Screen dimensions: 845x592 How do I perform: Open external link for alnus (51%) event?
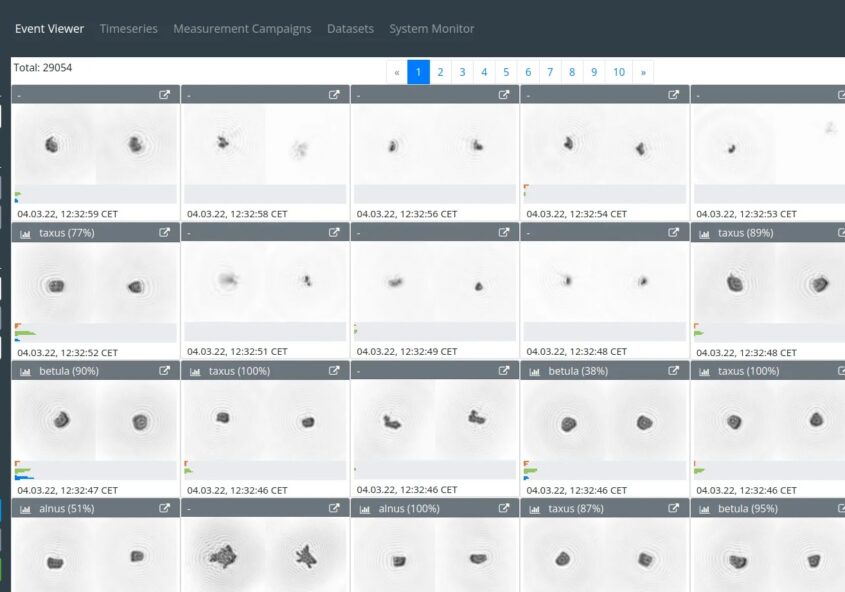pos(164,508)
